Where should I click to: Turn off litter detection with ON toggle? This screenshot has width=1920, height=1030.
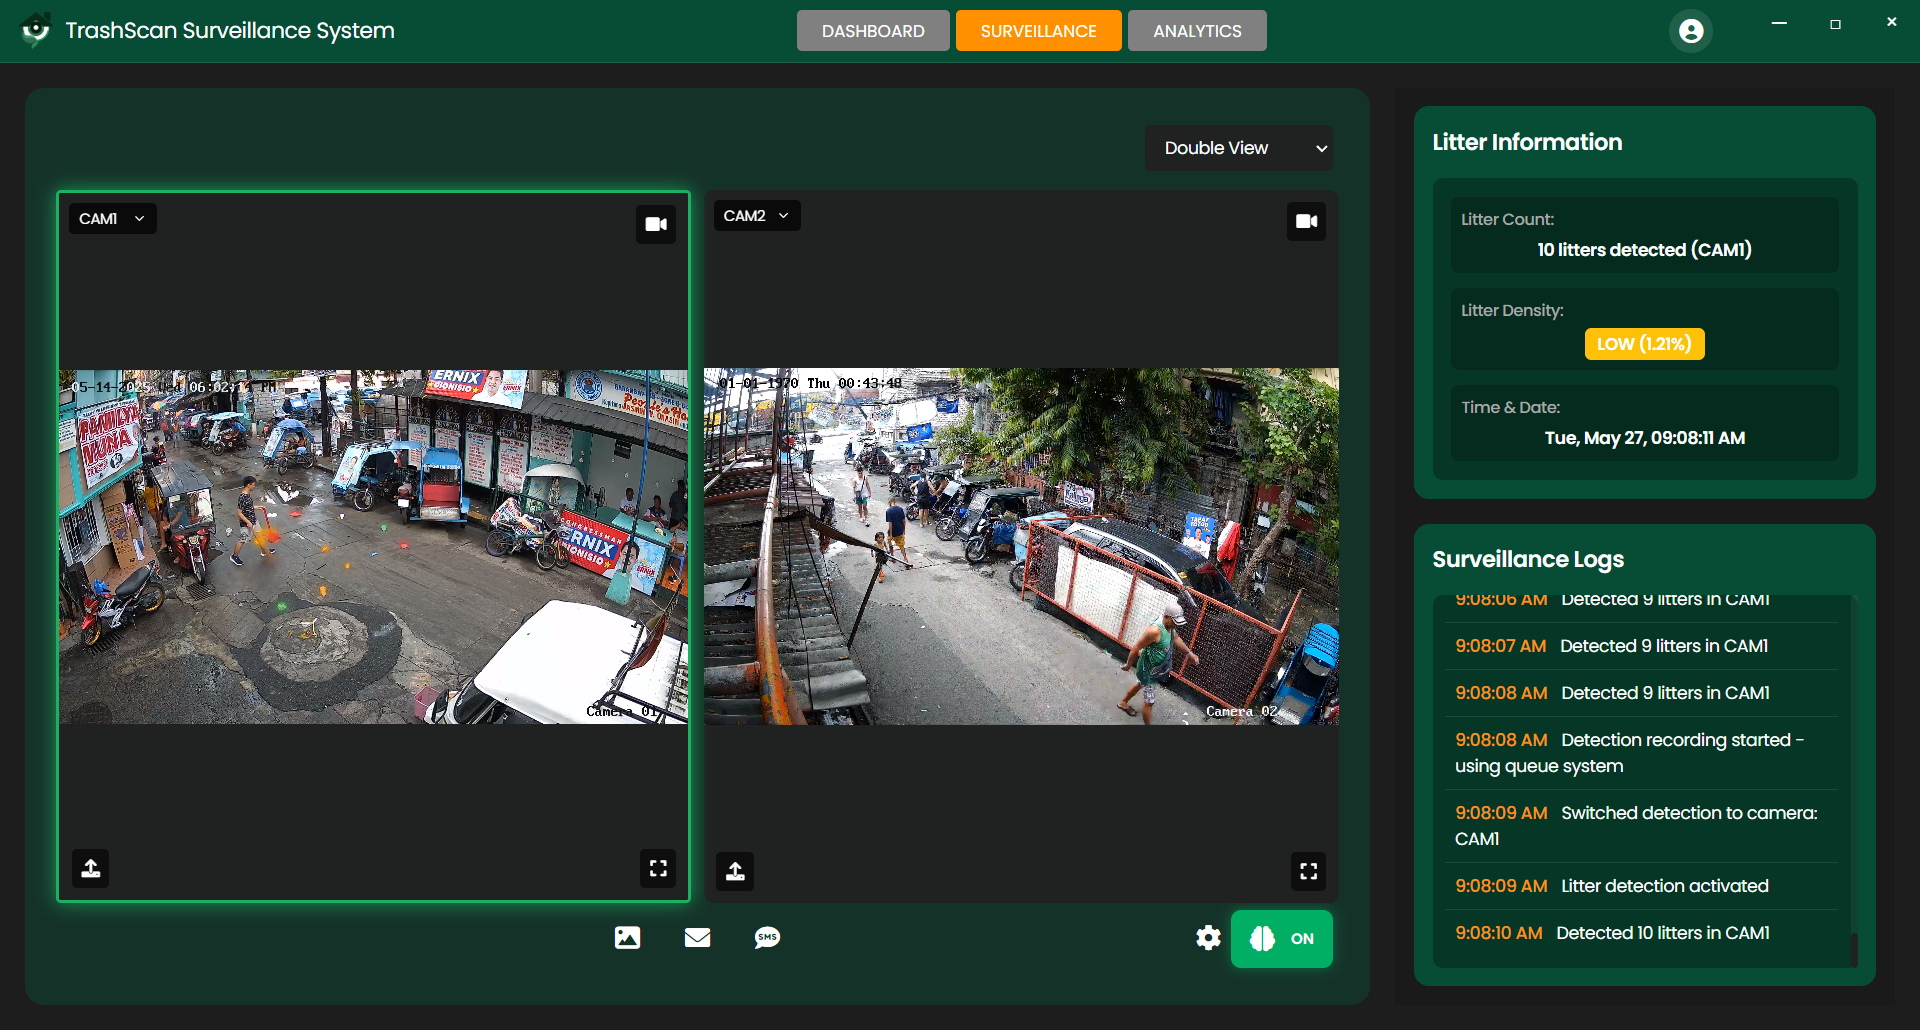1282,938
